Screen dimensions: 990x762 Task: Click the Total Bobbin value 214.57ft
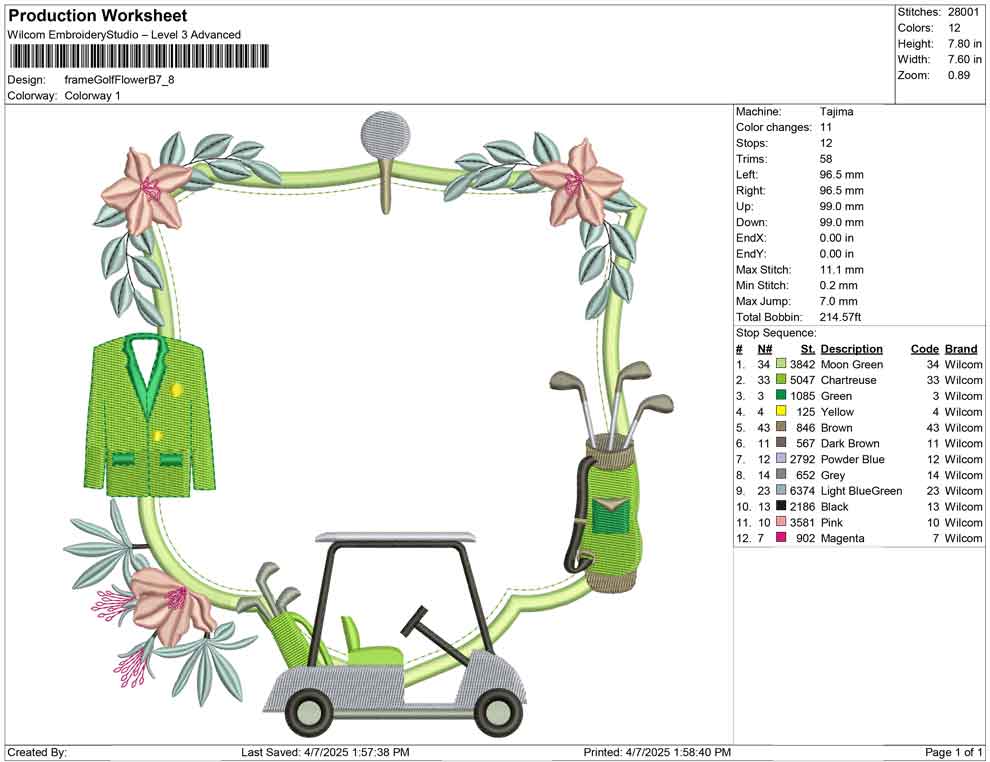[839, 316]
